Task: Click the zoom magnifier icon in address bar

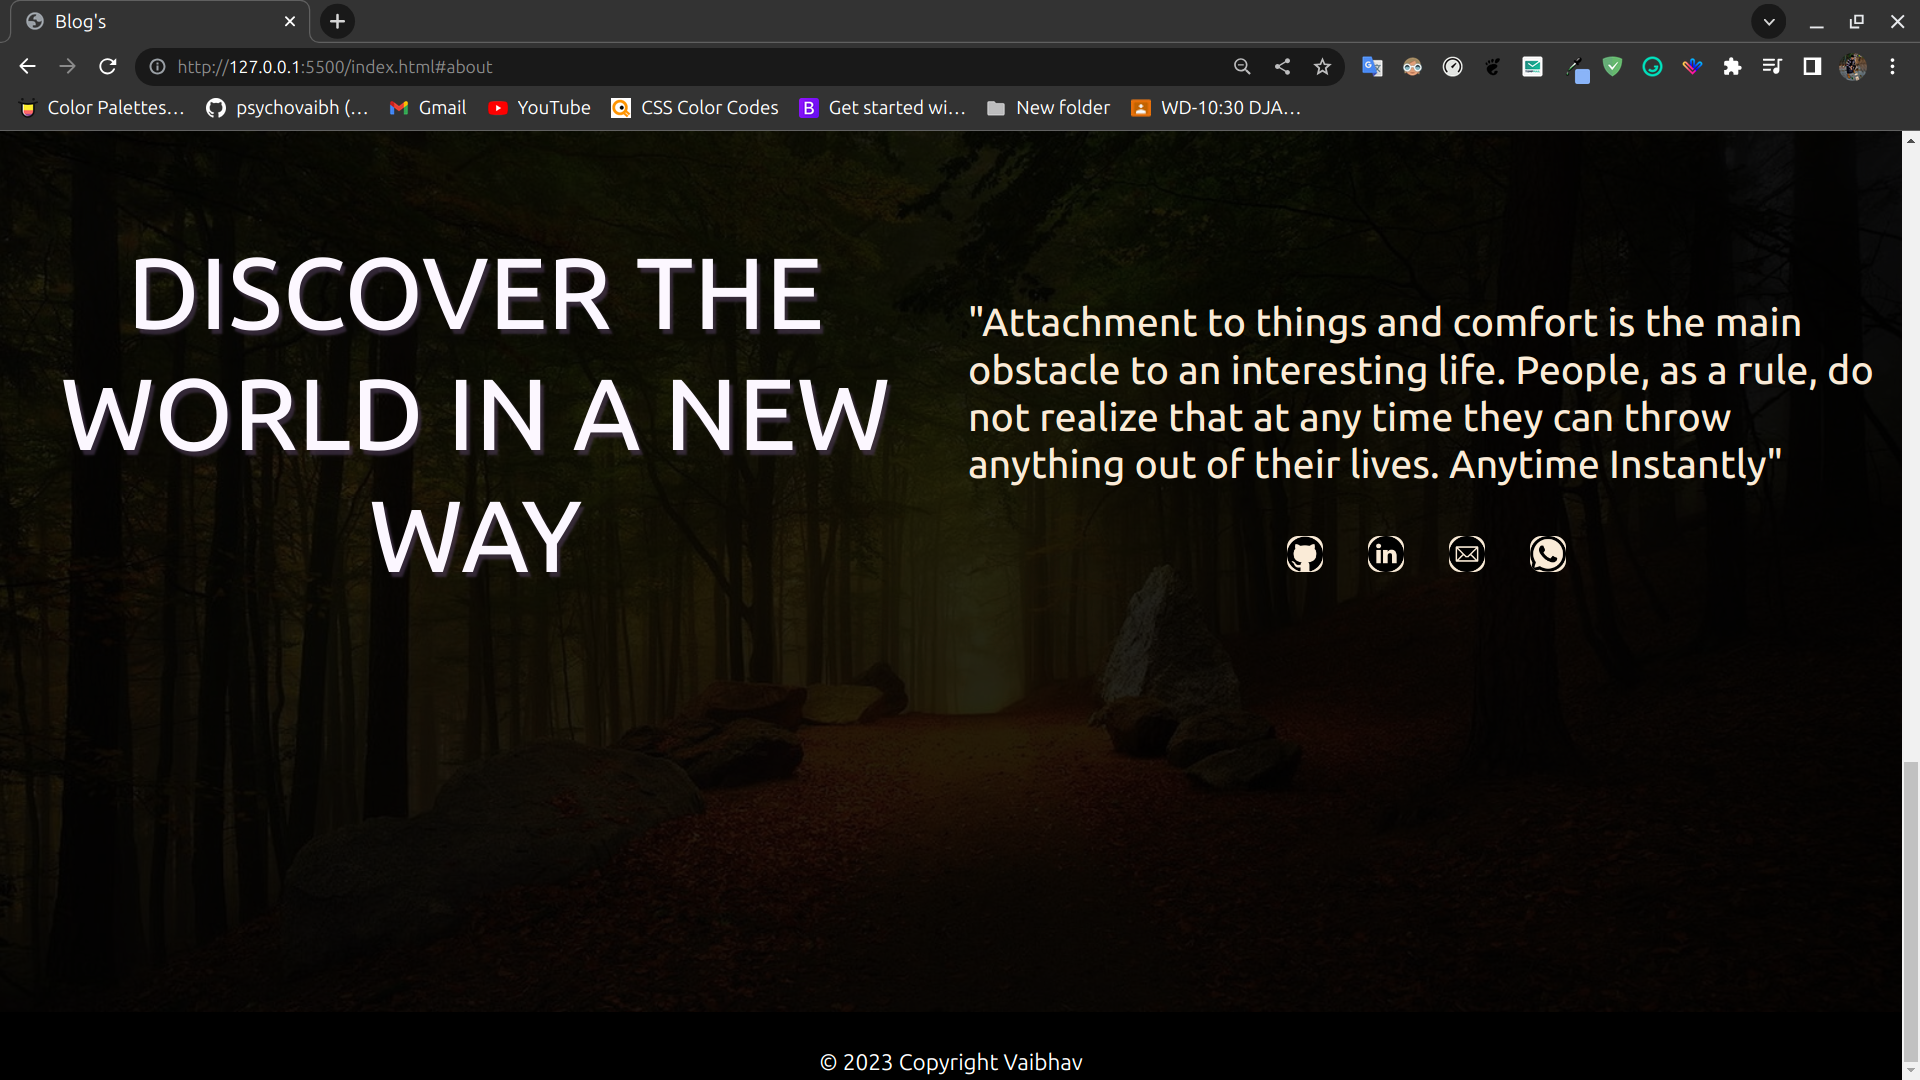Action: 1241,67
